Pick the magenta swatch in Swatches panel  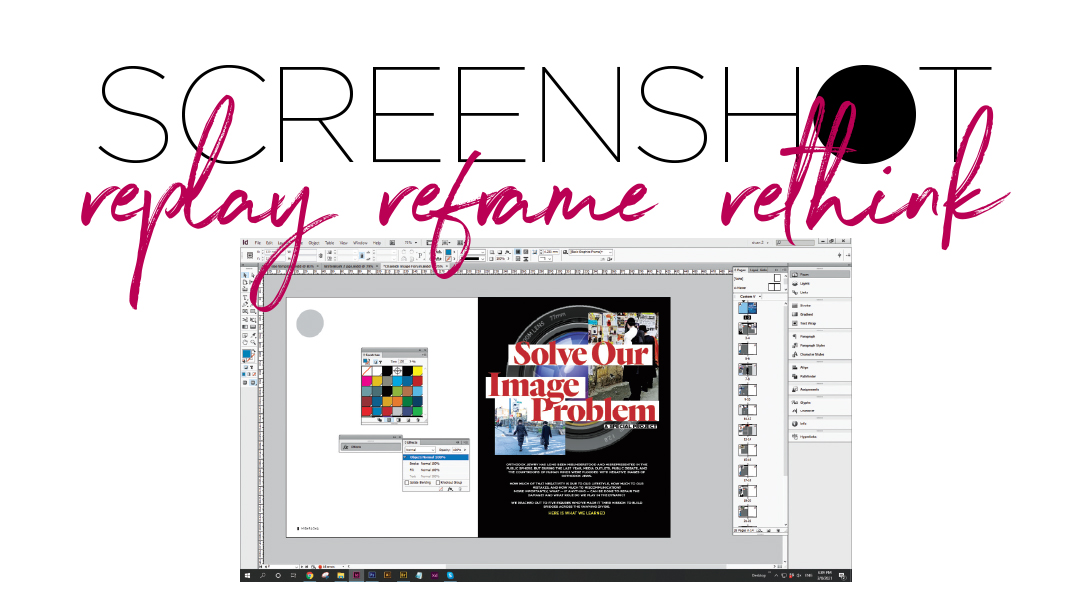[x=367, y=381]
